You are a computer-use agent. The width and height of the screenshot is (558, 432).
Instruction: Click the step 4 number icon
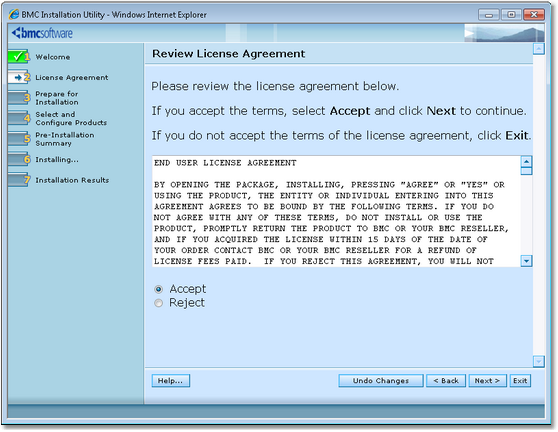click(19, 118)
